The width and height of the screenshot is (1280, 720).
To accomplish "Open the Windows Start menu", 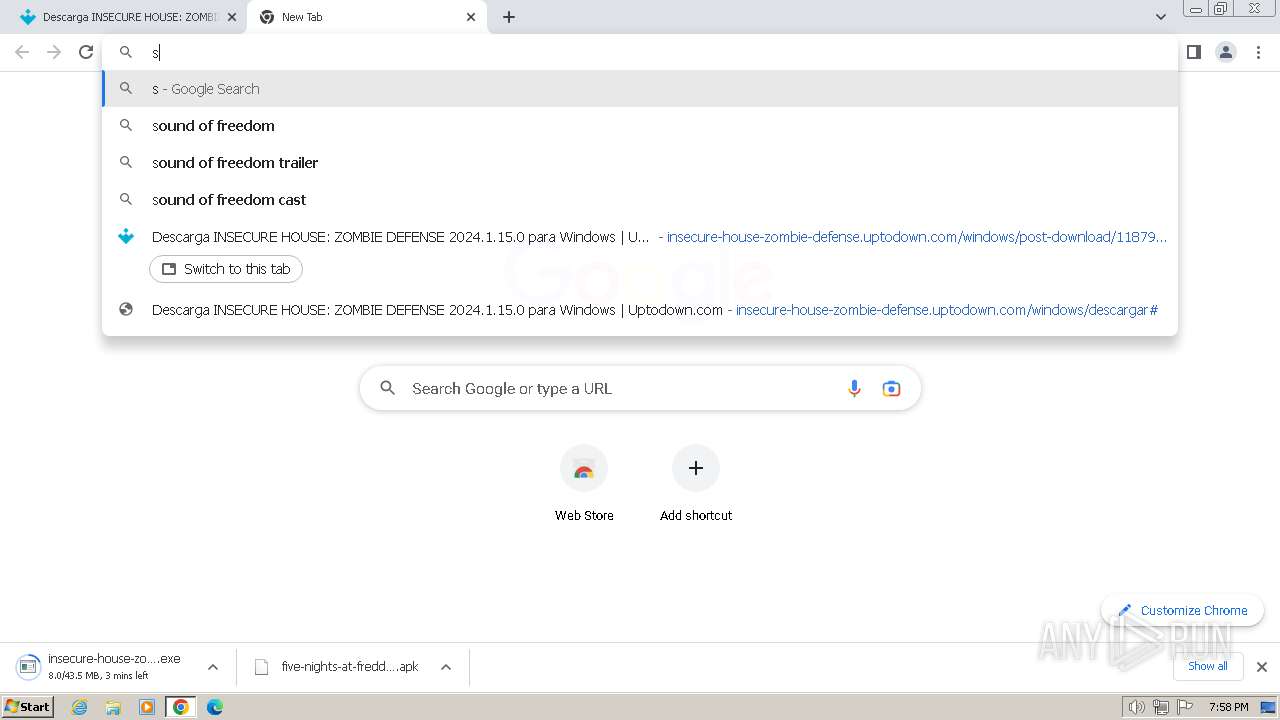I will coord(27,707).
